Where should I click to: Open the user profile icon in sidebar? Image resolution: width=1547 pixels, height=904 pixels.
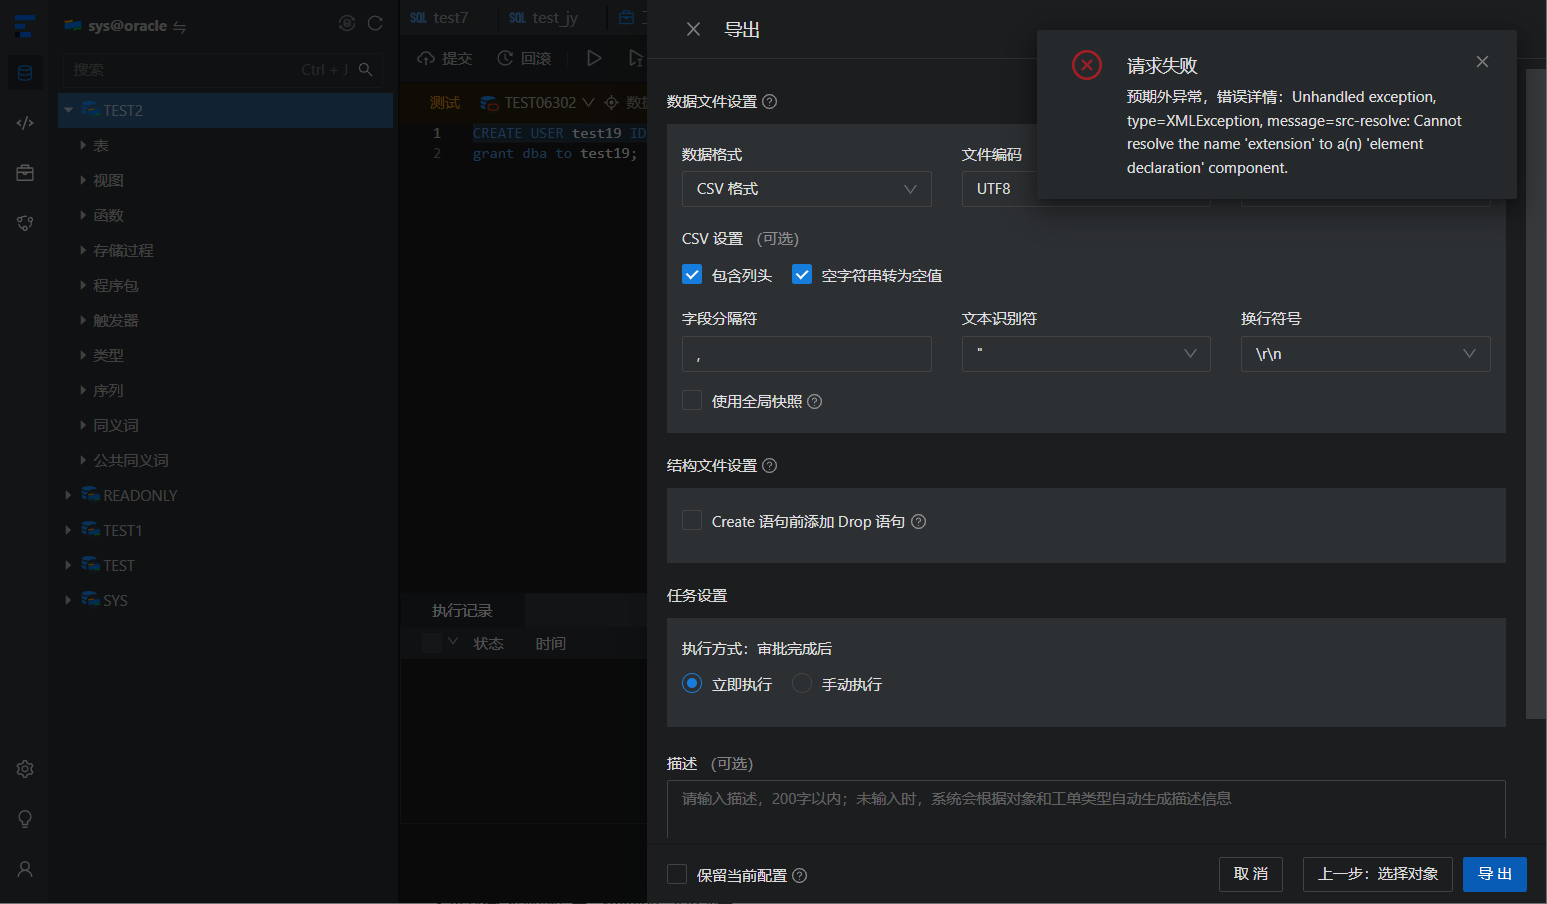point(25,869)
